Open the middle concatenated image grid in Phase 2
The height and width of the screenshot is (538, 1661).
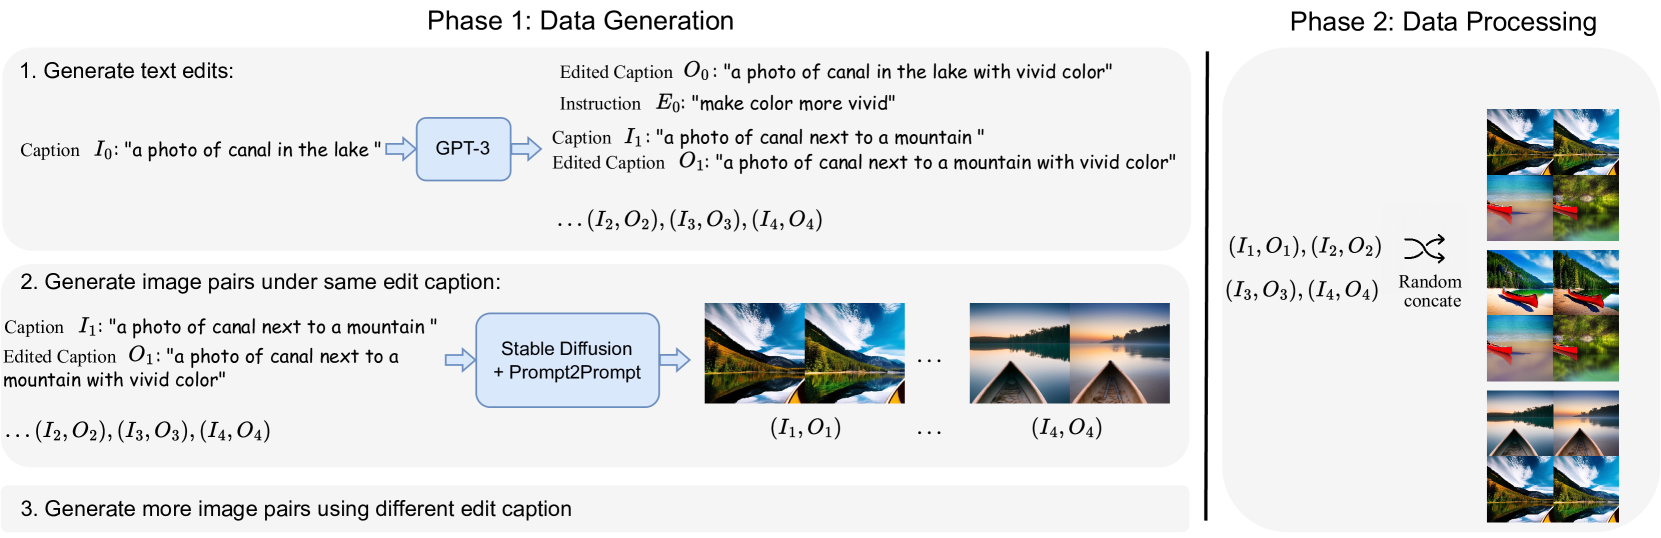1552,316
